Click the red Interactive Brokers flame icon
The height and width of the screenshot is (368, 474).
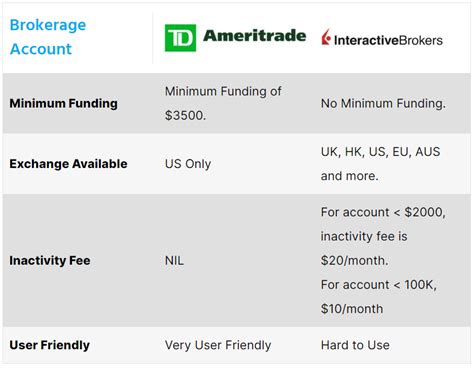click(x=326, y=37)
